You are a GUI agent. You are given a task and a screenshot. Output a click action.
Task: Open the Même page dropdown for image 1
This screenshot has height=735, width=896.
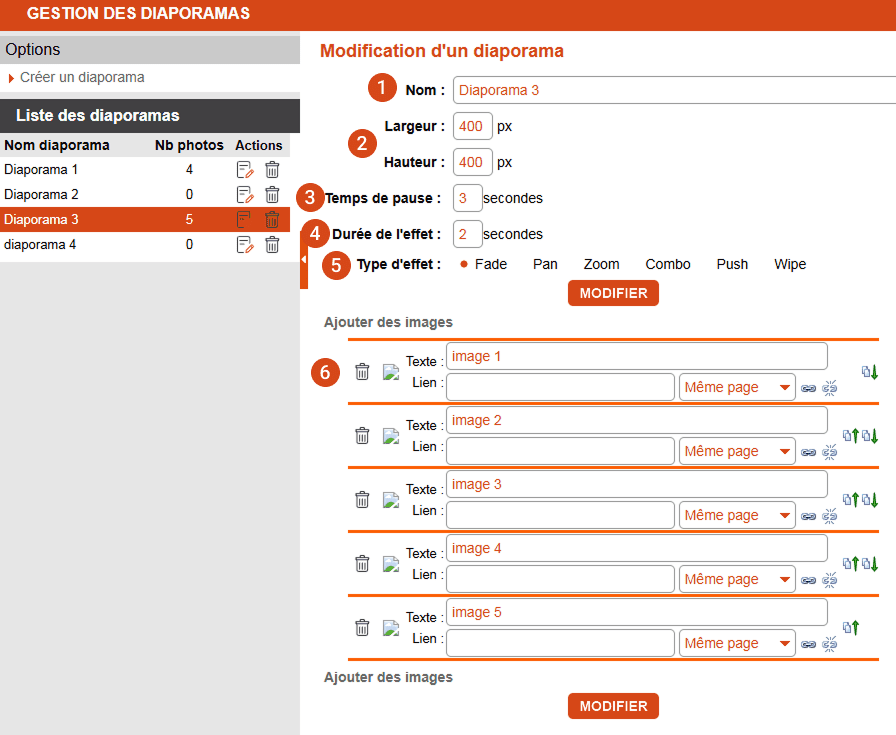click(x=737, y=388)
